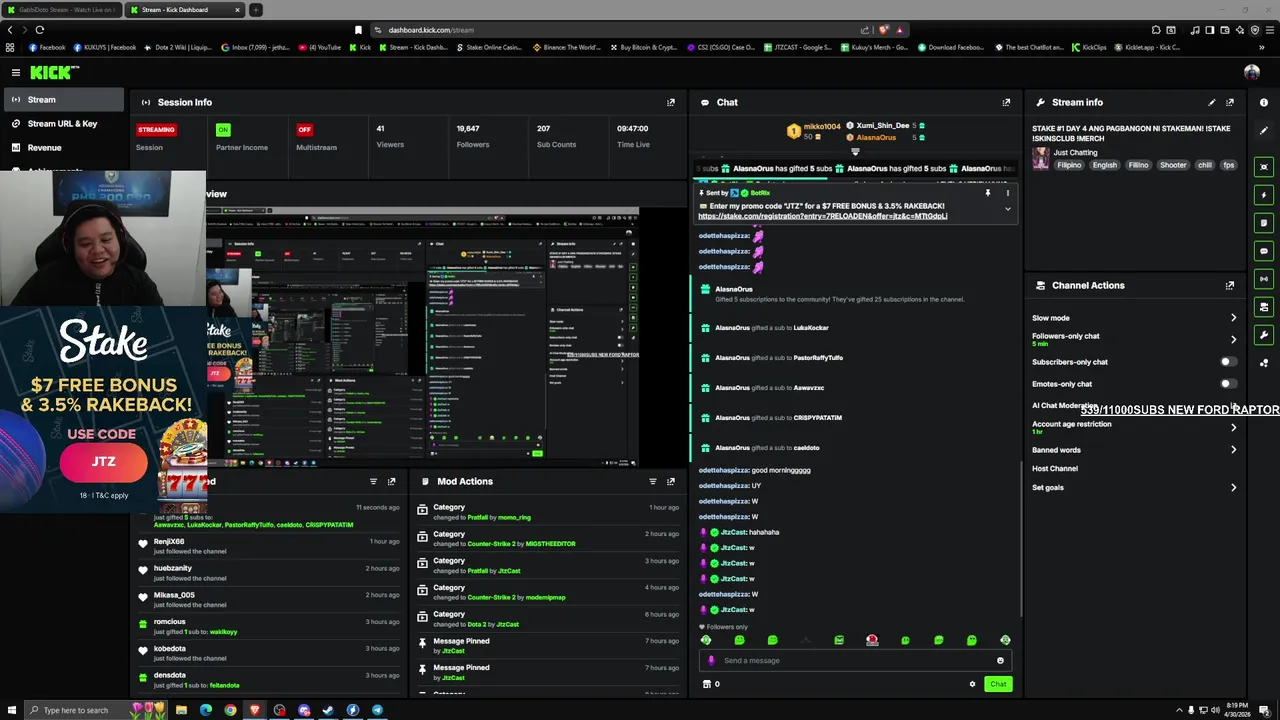Open Telegram from the taskbar
Screen dimensions: 1280x720
click(377, 710)
